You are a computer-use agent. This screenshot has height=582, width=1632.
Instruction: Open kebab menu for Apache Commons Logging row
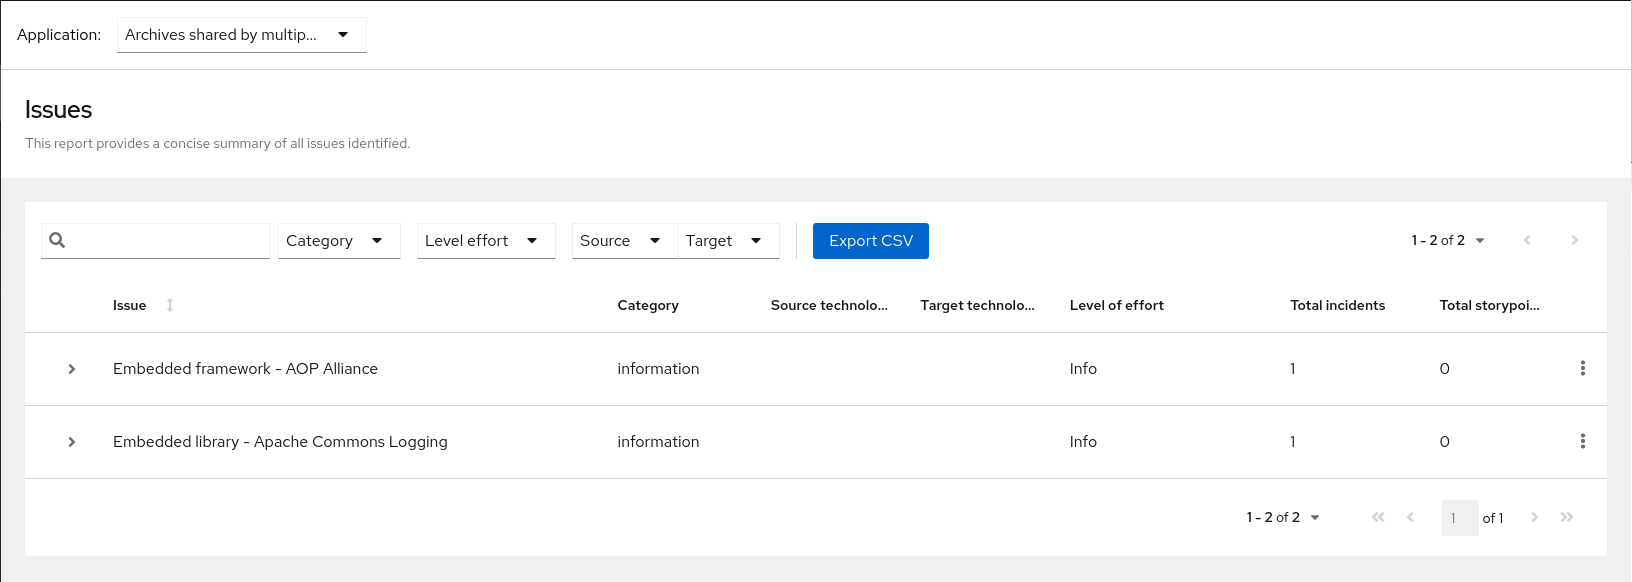(x=1582, y=441)
